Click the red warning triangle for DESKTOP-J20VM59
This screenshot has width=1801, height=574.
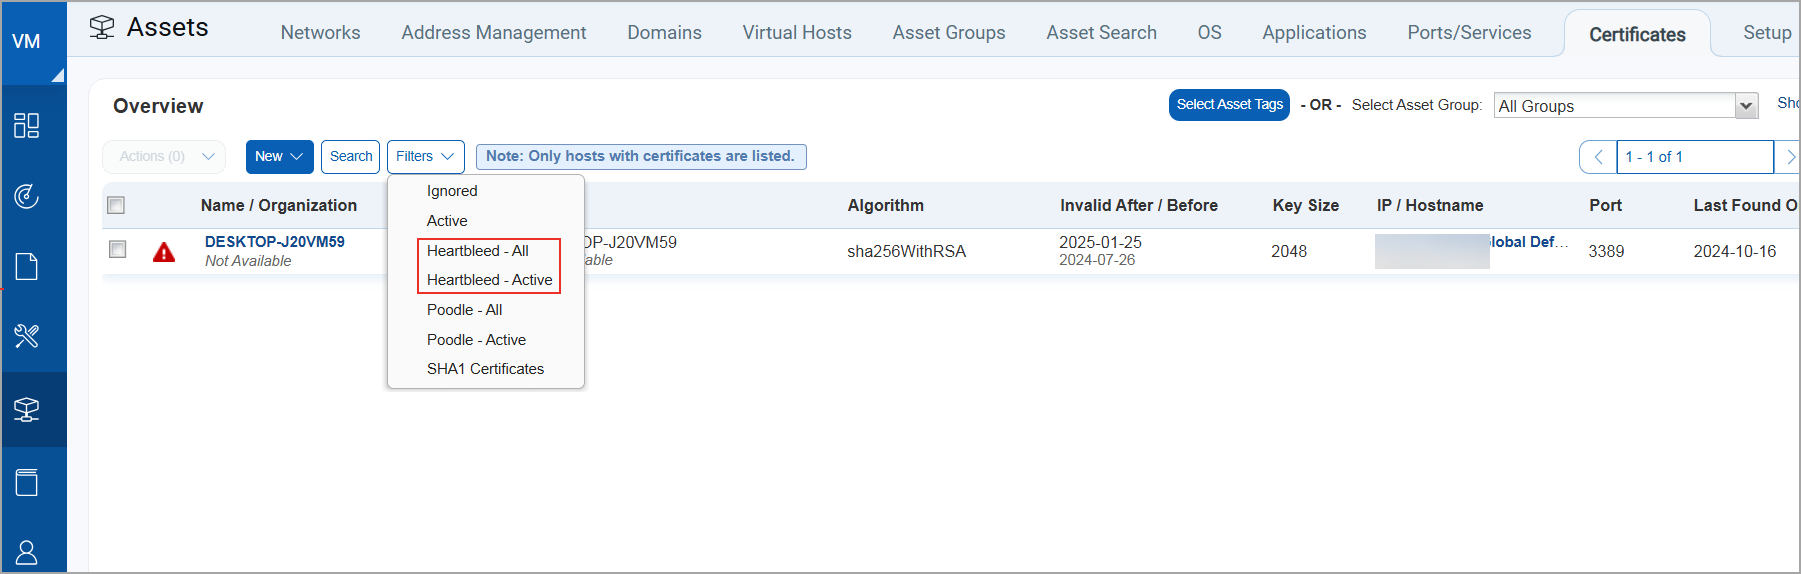164,252
